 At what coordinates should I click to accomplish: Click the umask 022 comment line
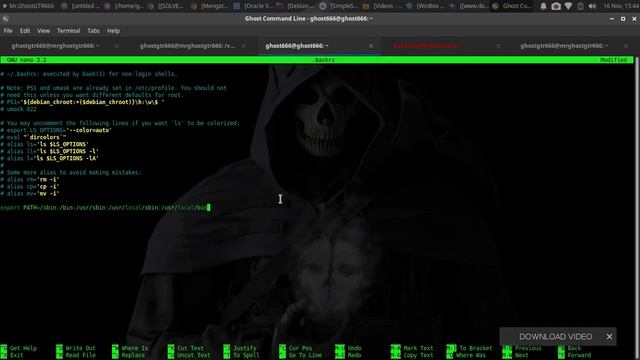point(18,109)
